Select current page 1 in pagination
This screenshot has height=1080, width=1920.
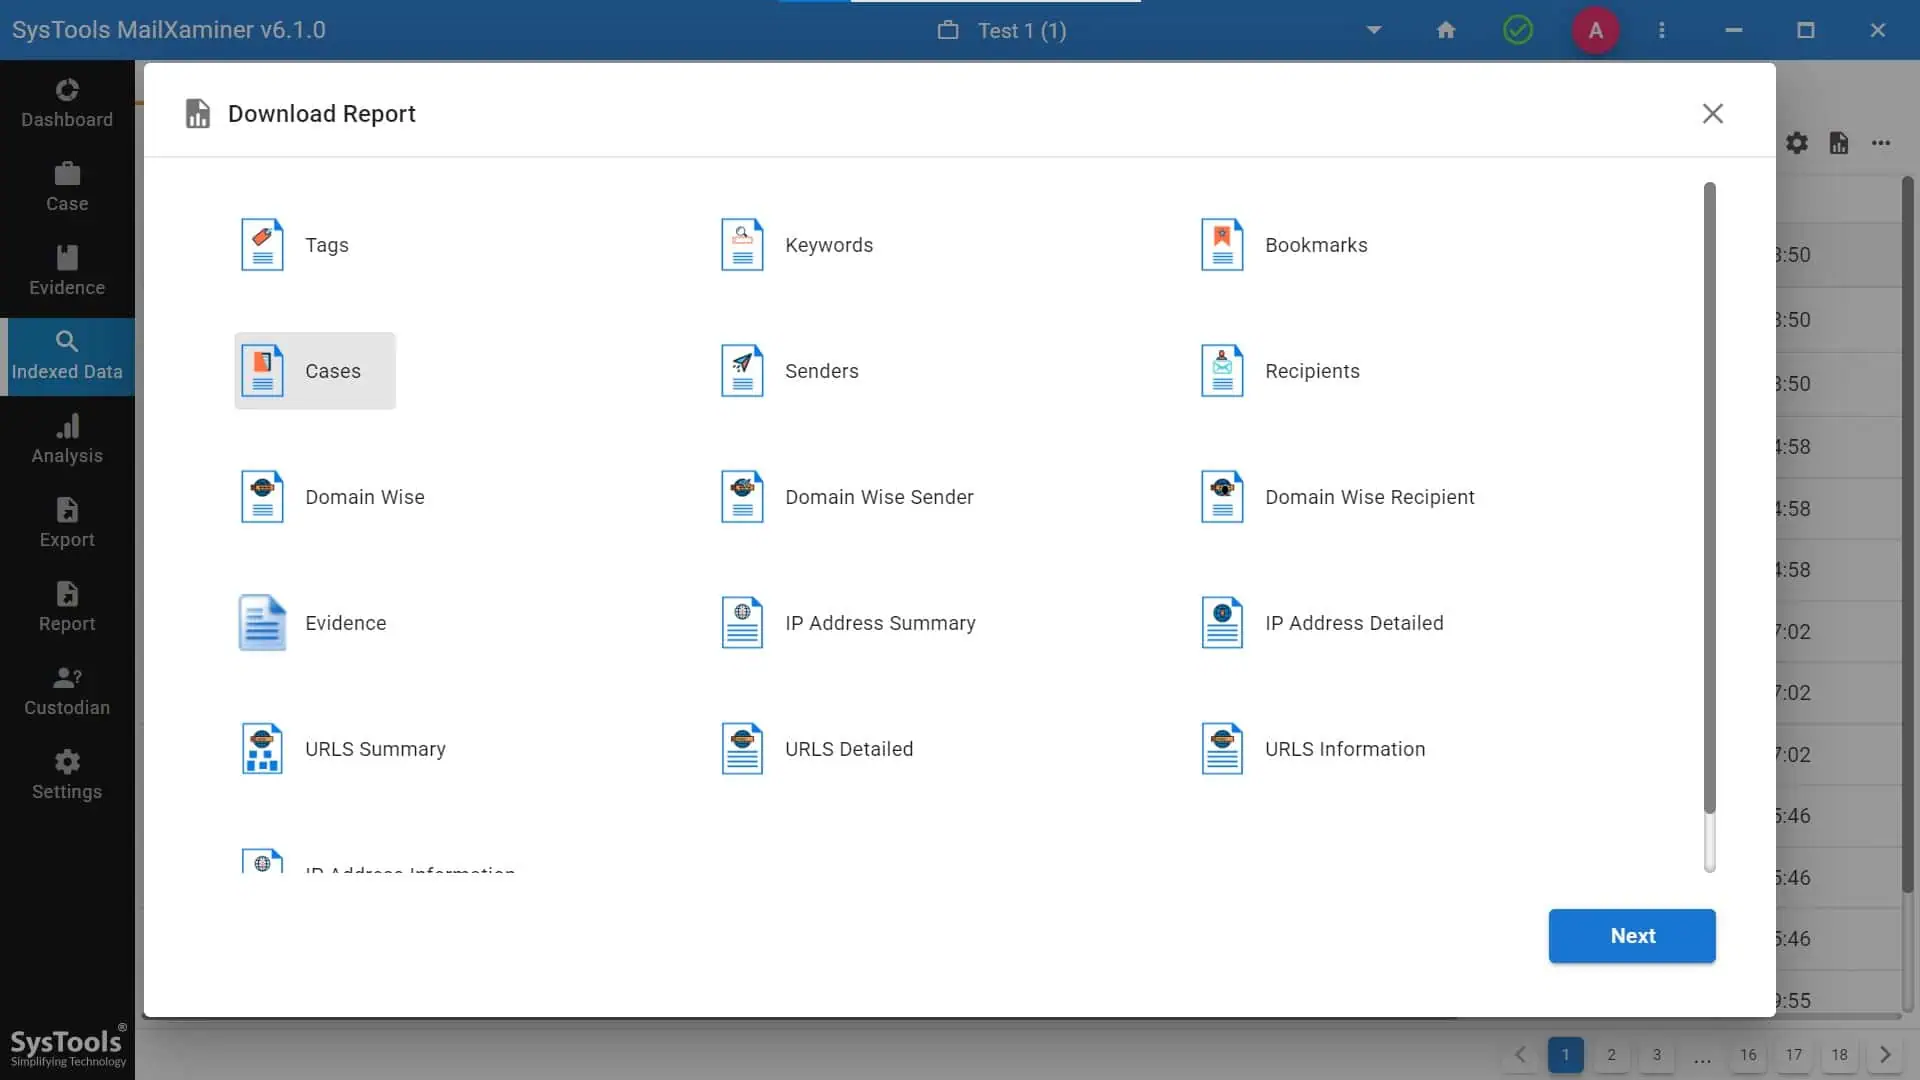[x=1566, y=1055]
